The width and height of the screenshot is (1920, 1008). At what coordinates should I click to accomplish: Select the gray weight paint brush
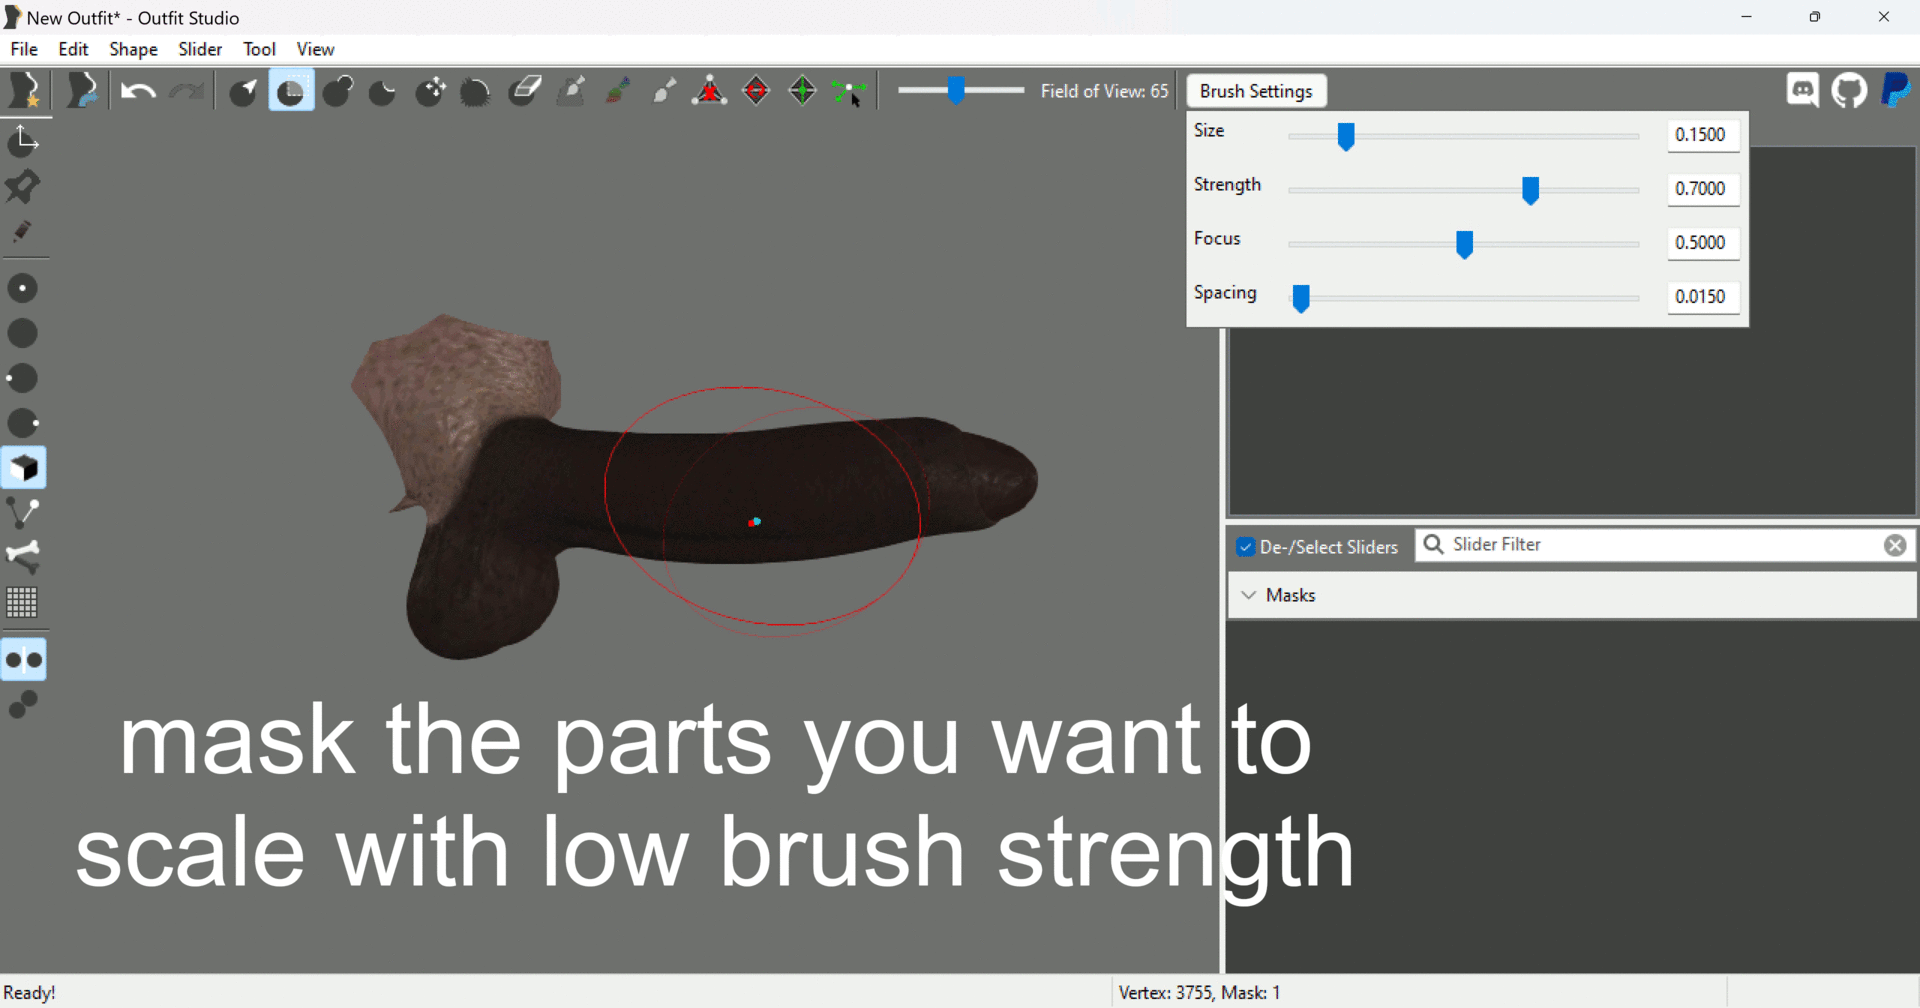[571, 91]
